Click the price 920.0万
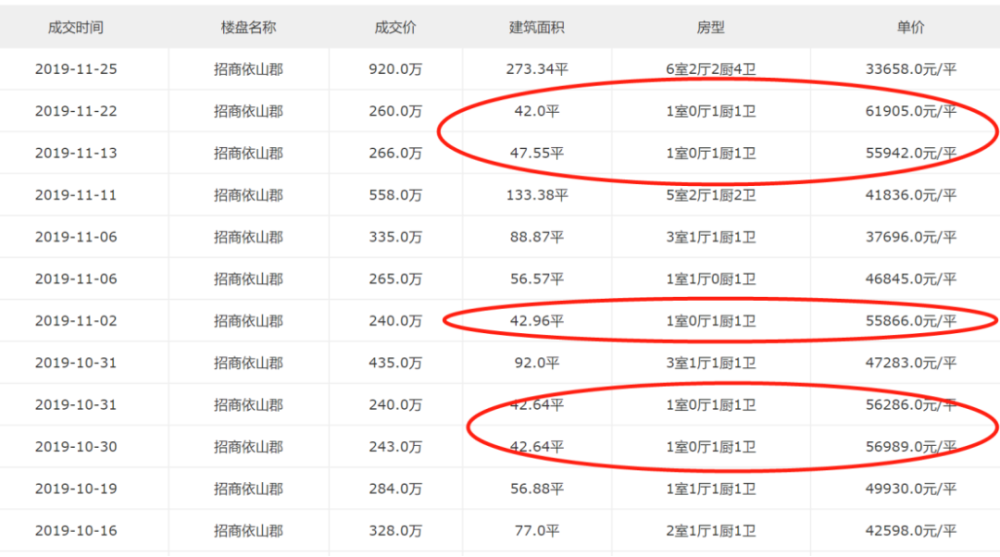Viewport: 1000px width, 557px height. 395,69
